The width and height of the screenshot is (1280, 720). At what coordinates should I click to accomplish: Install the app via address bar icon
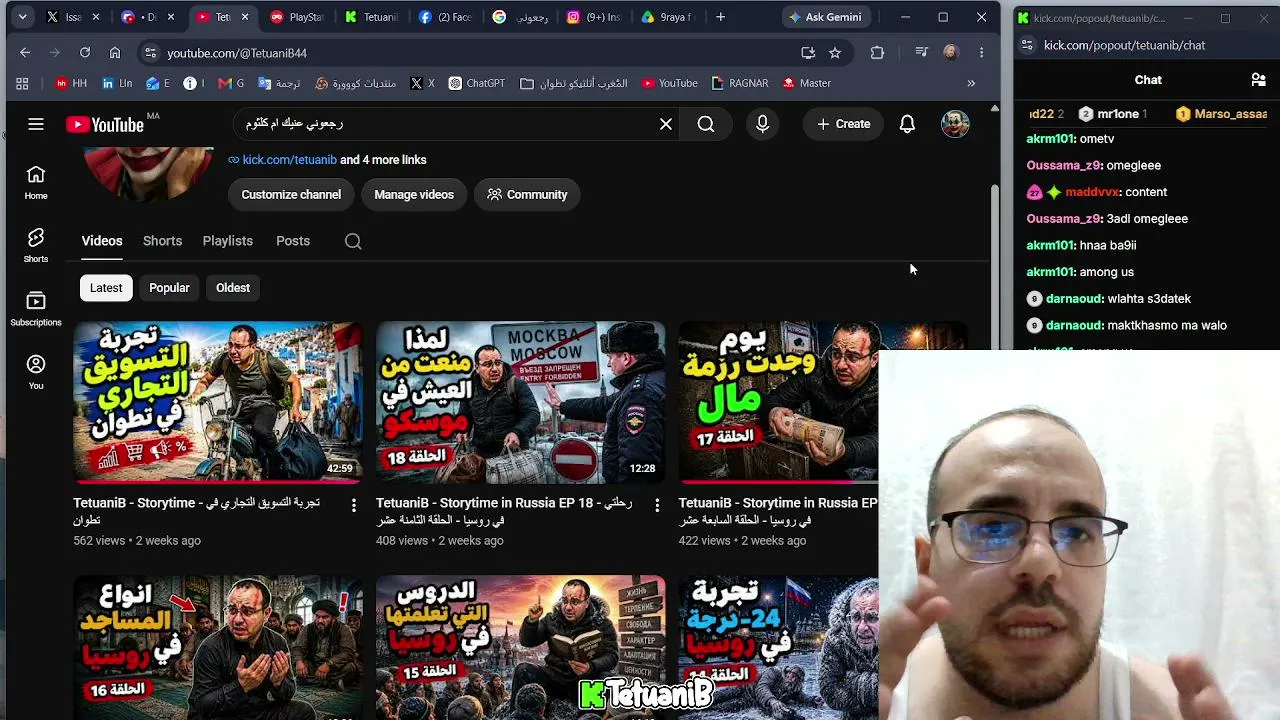click(x=808, y=53)
